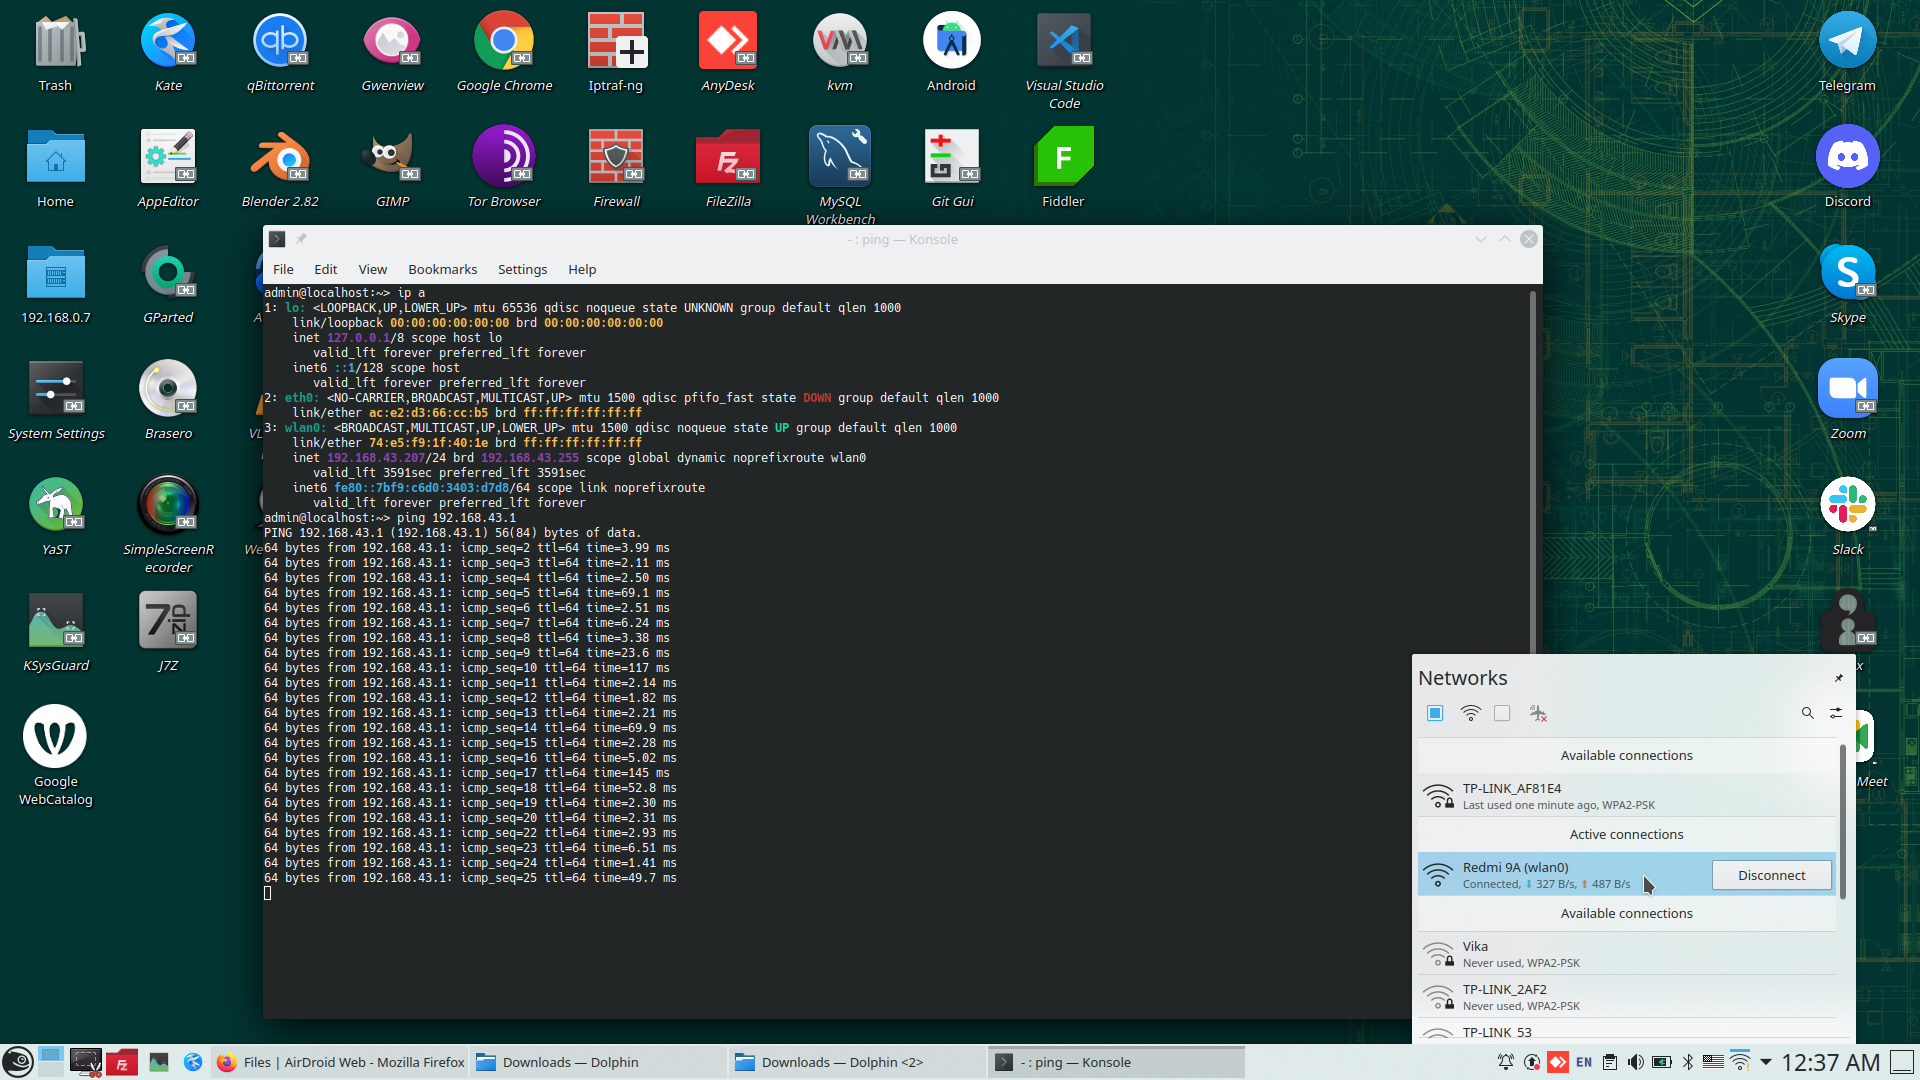
Task: Pin the Networks popup open
Action: (x=1838, y=678)
